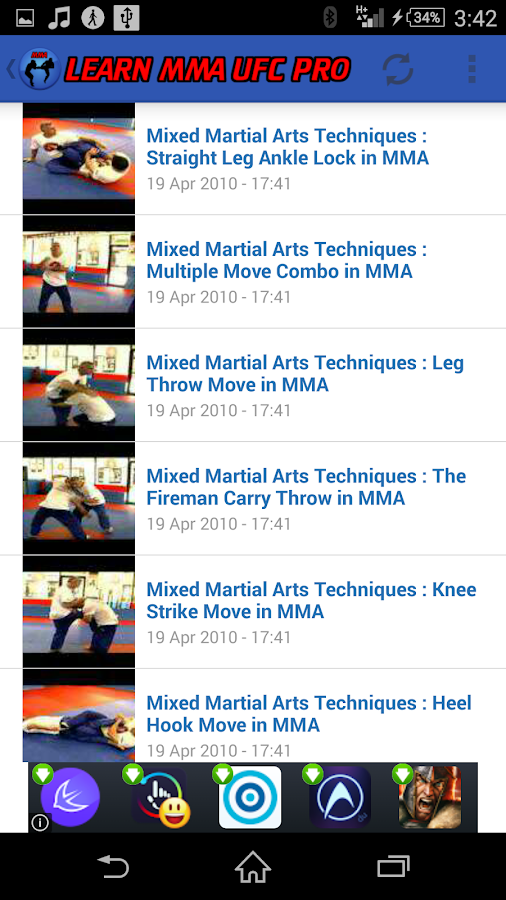The height and width of the screenshot is (900, 506).
Task: Tap the refresh icon in header
Action: pyautogui.click(x=398, y=69)
